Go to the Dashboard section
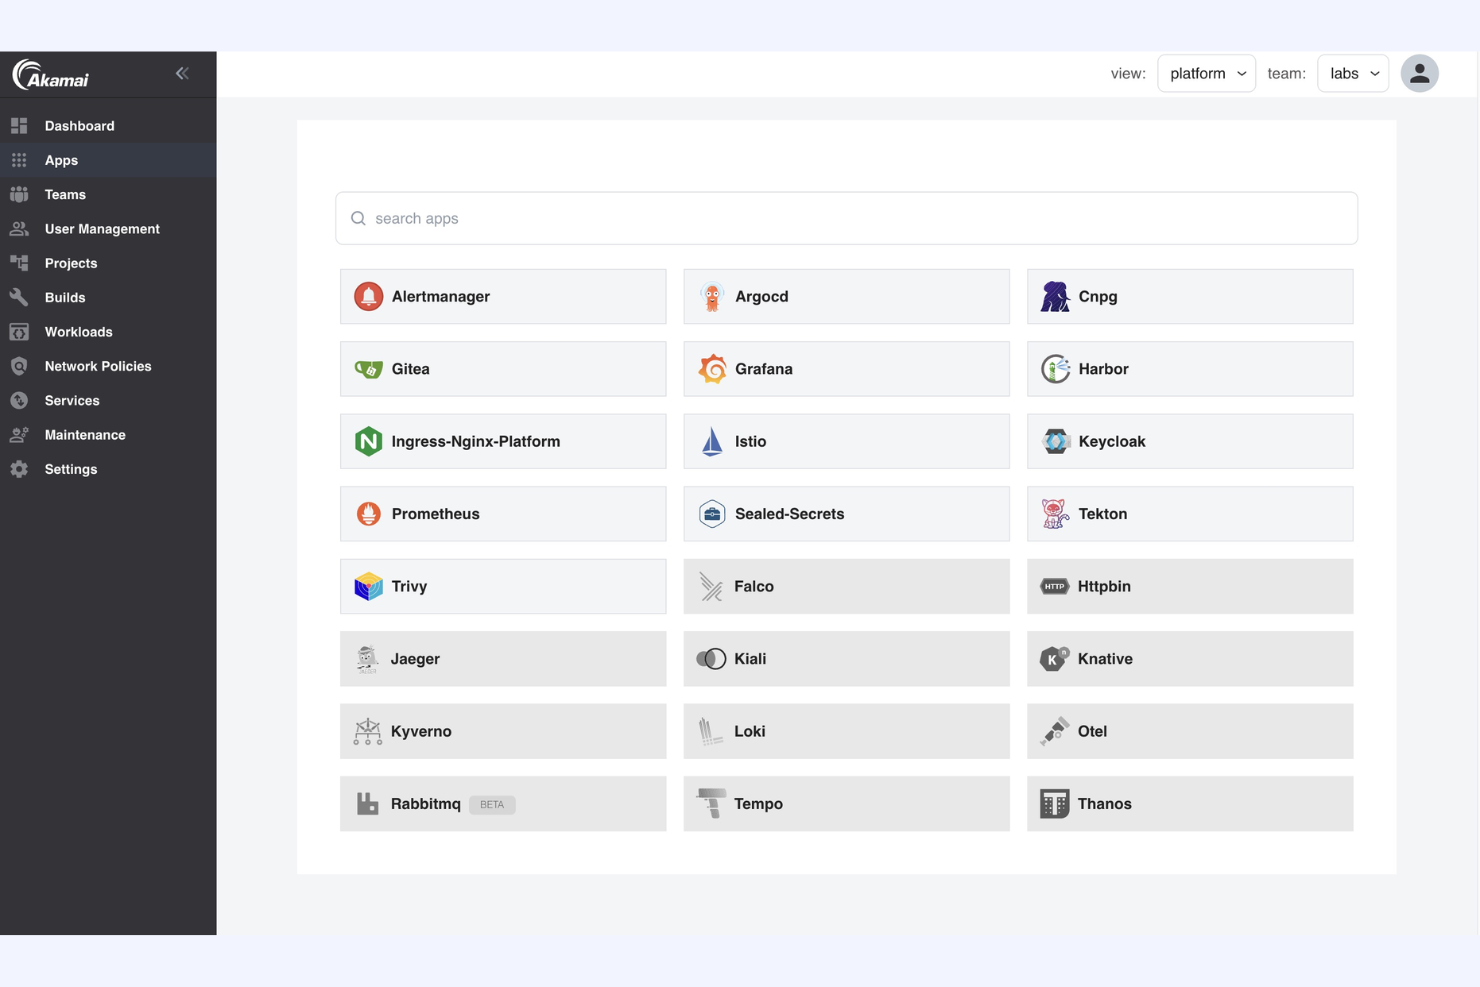The image size is (1480, 987). [x=79, y=125]
